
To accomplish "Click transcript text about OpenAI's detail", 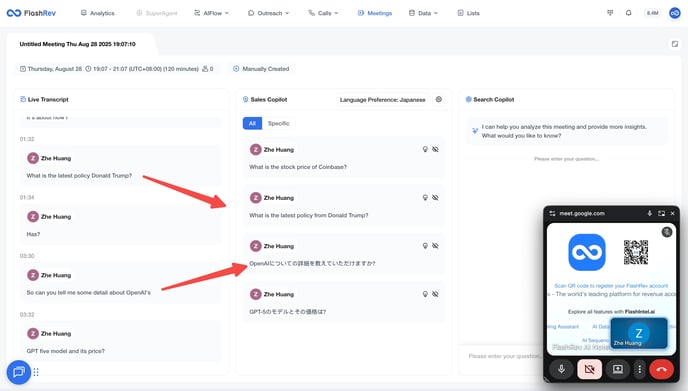I will pos(88,292).
